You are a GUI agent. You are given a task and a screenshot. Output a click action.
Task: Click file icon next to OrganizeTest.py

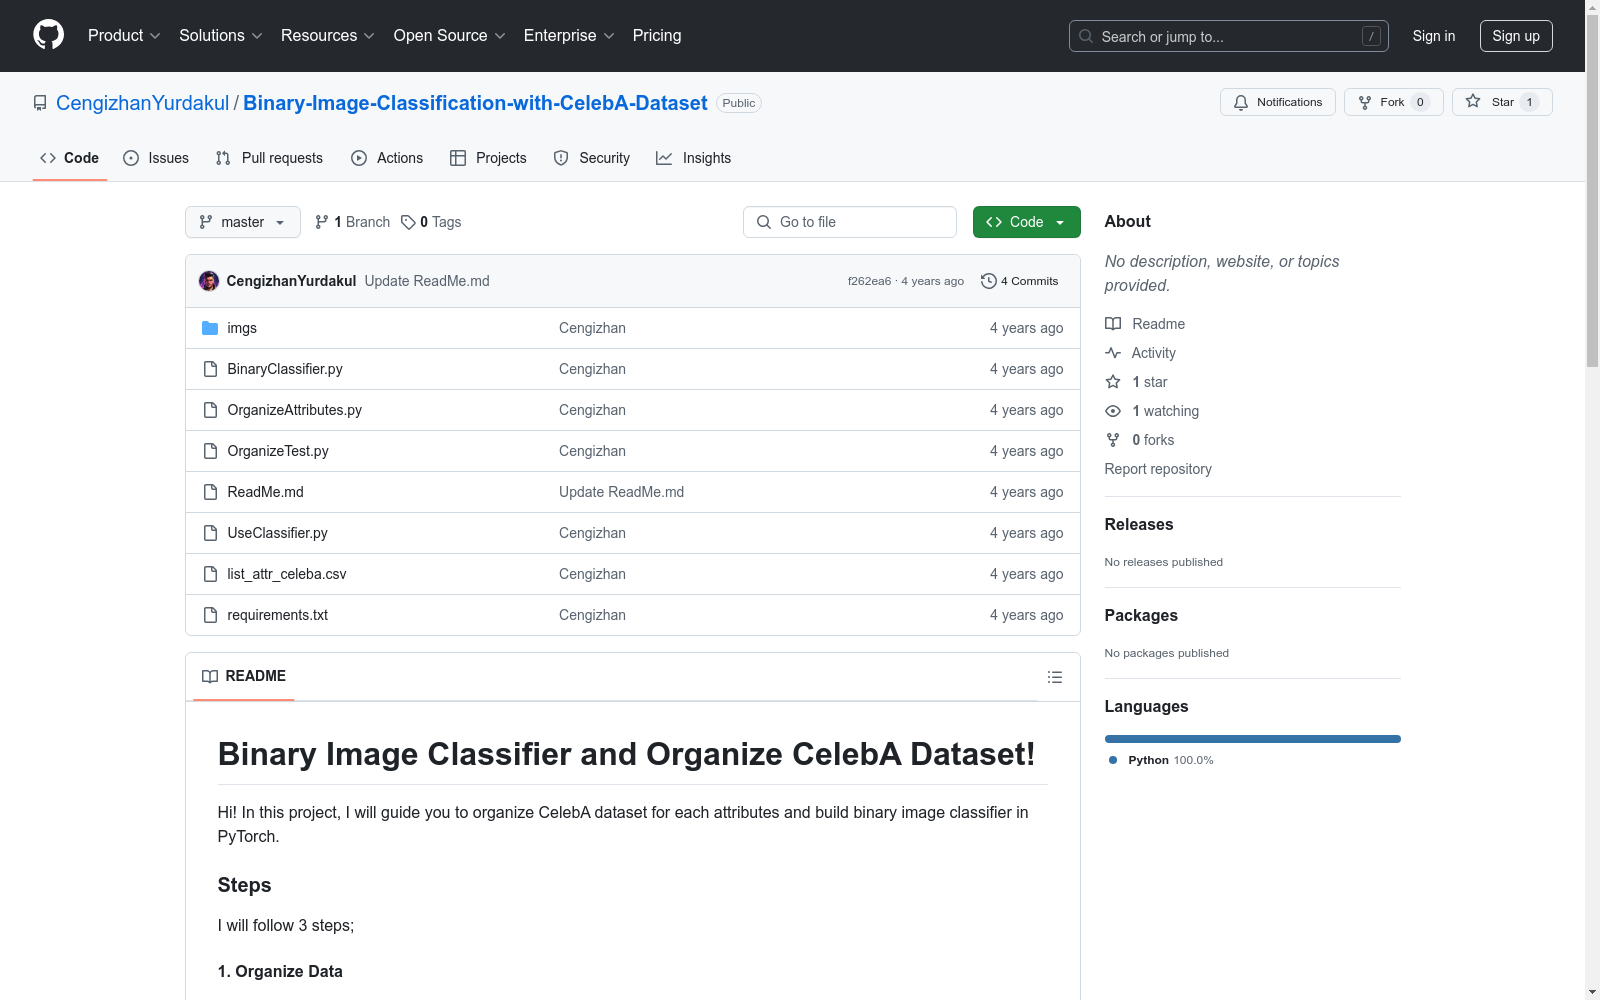210,451
